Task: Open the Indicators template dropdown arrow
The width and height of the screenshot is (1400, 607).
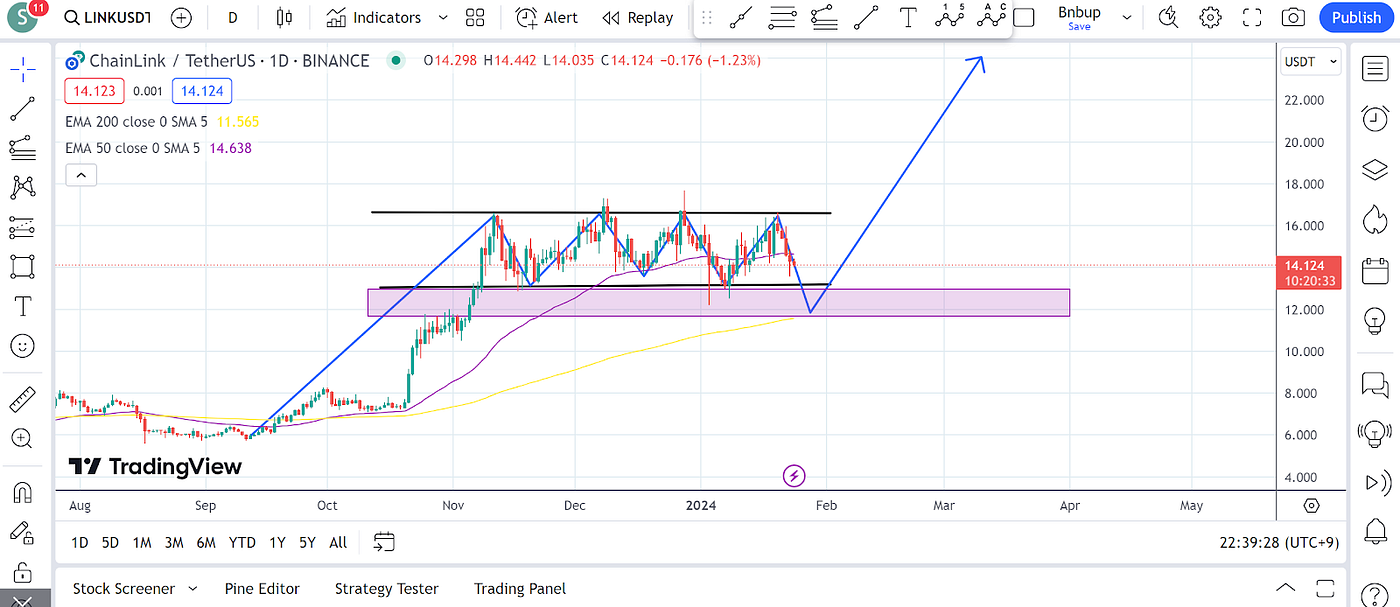Action: coord(441,17)
